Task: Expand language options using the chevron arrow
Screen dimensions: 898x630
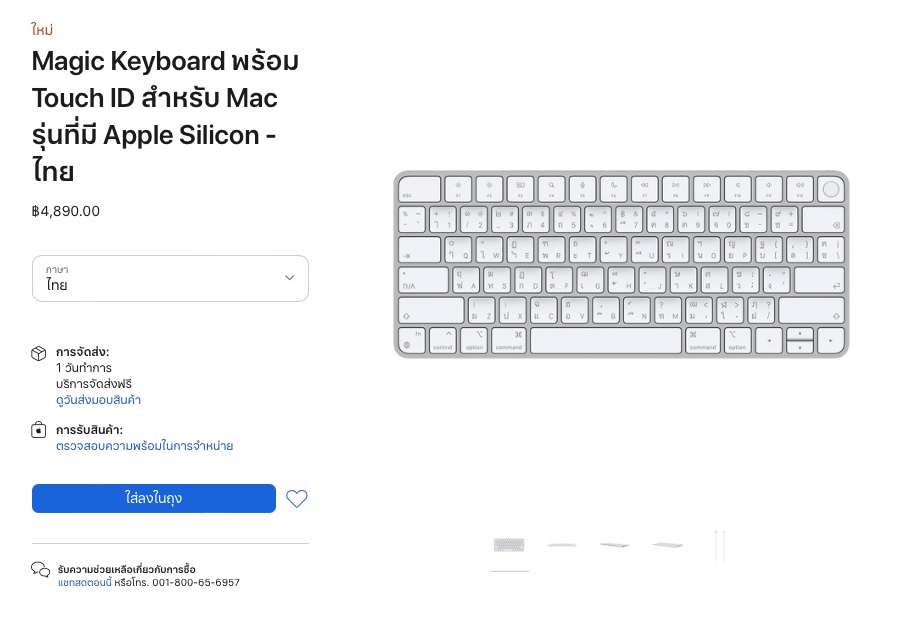Action: [x=290, y=278]
